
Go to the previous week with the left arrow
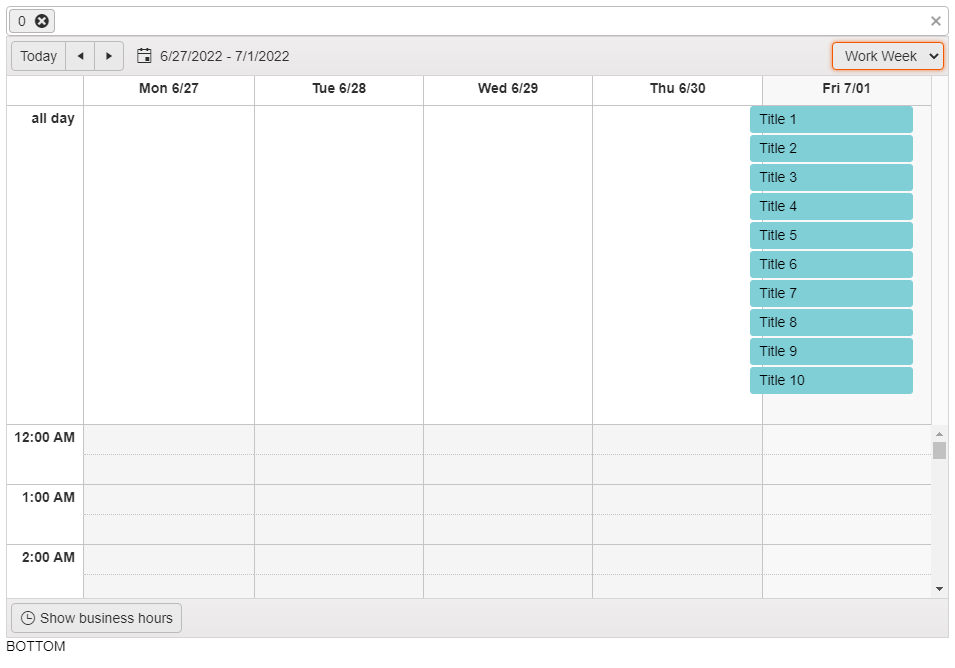(80, 56)
